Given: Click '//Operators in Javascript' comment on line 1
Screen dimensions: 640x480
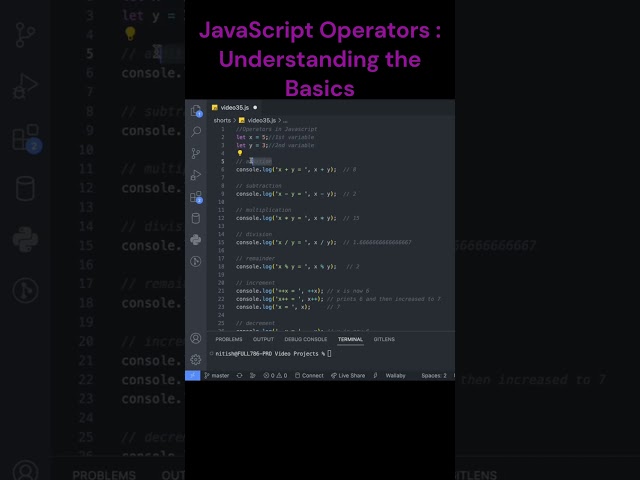Looking at the screenshot, I should coord(276,129).
